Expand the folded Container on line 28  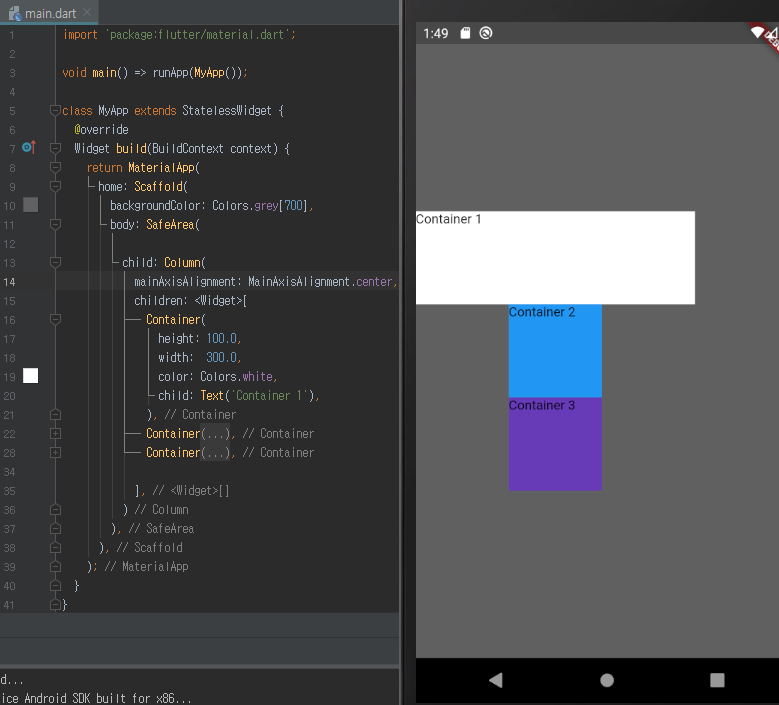(x=55, y=453)
